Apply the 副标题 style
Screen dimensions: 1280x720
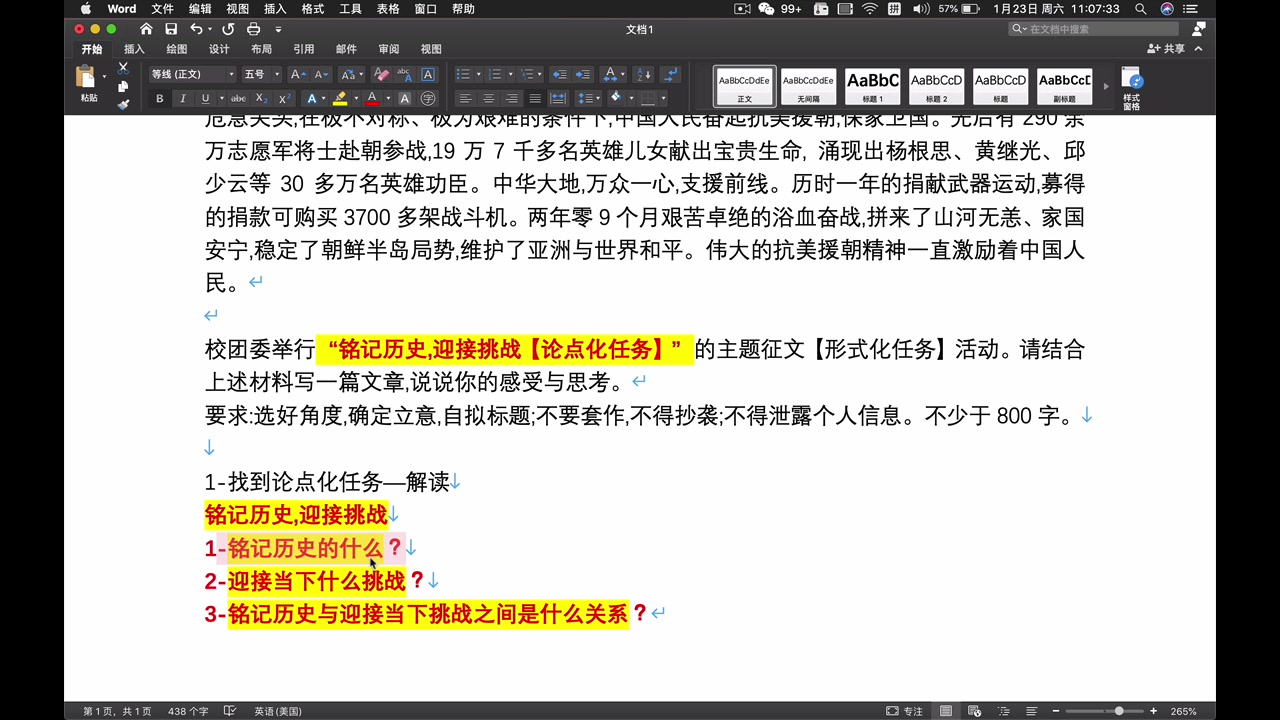point(1065,87)
